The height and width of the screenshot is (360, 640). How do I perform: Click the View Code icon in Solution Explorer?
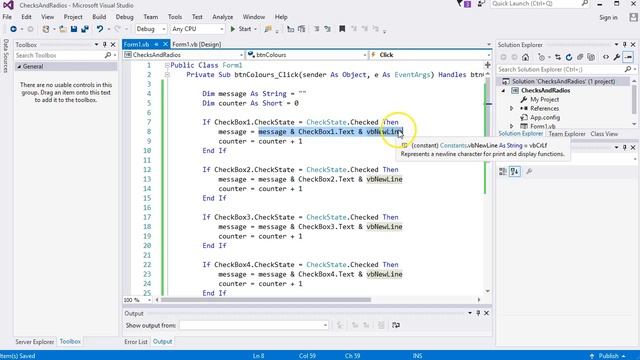[x=606, y=57]
